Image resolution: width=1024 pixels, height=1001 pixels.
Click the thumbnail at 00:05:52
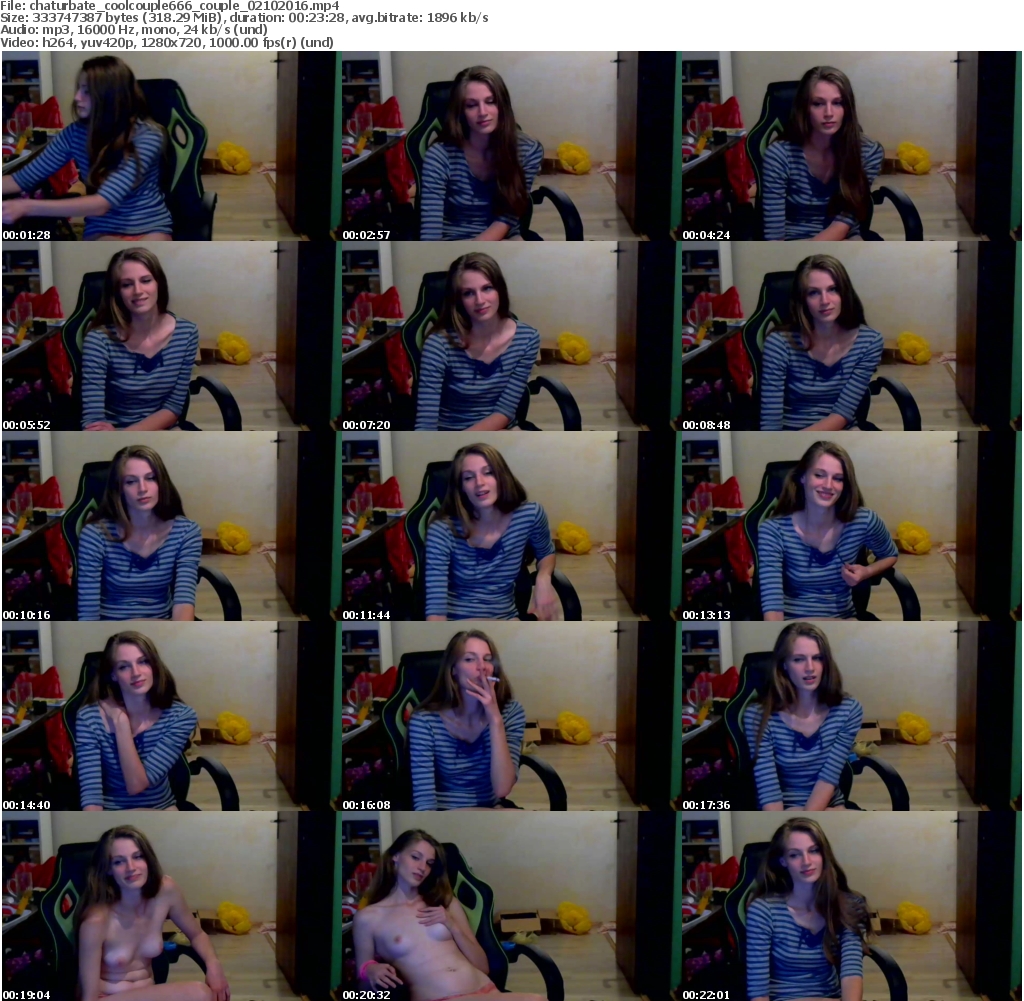coord(170,336)
